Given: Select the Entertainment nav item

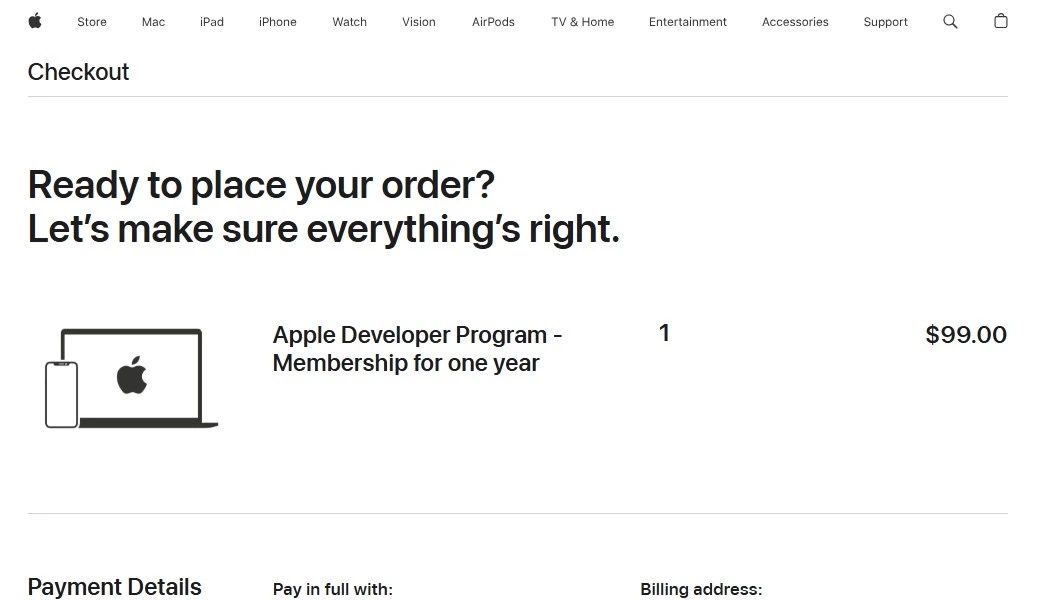Looking at the screenshot, I should coord(688,22).
